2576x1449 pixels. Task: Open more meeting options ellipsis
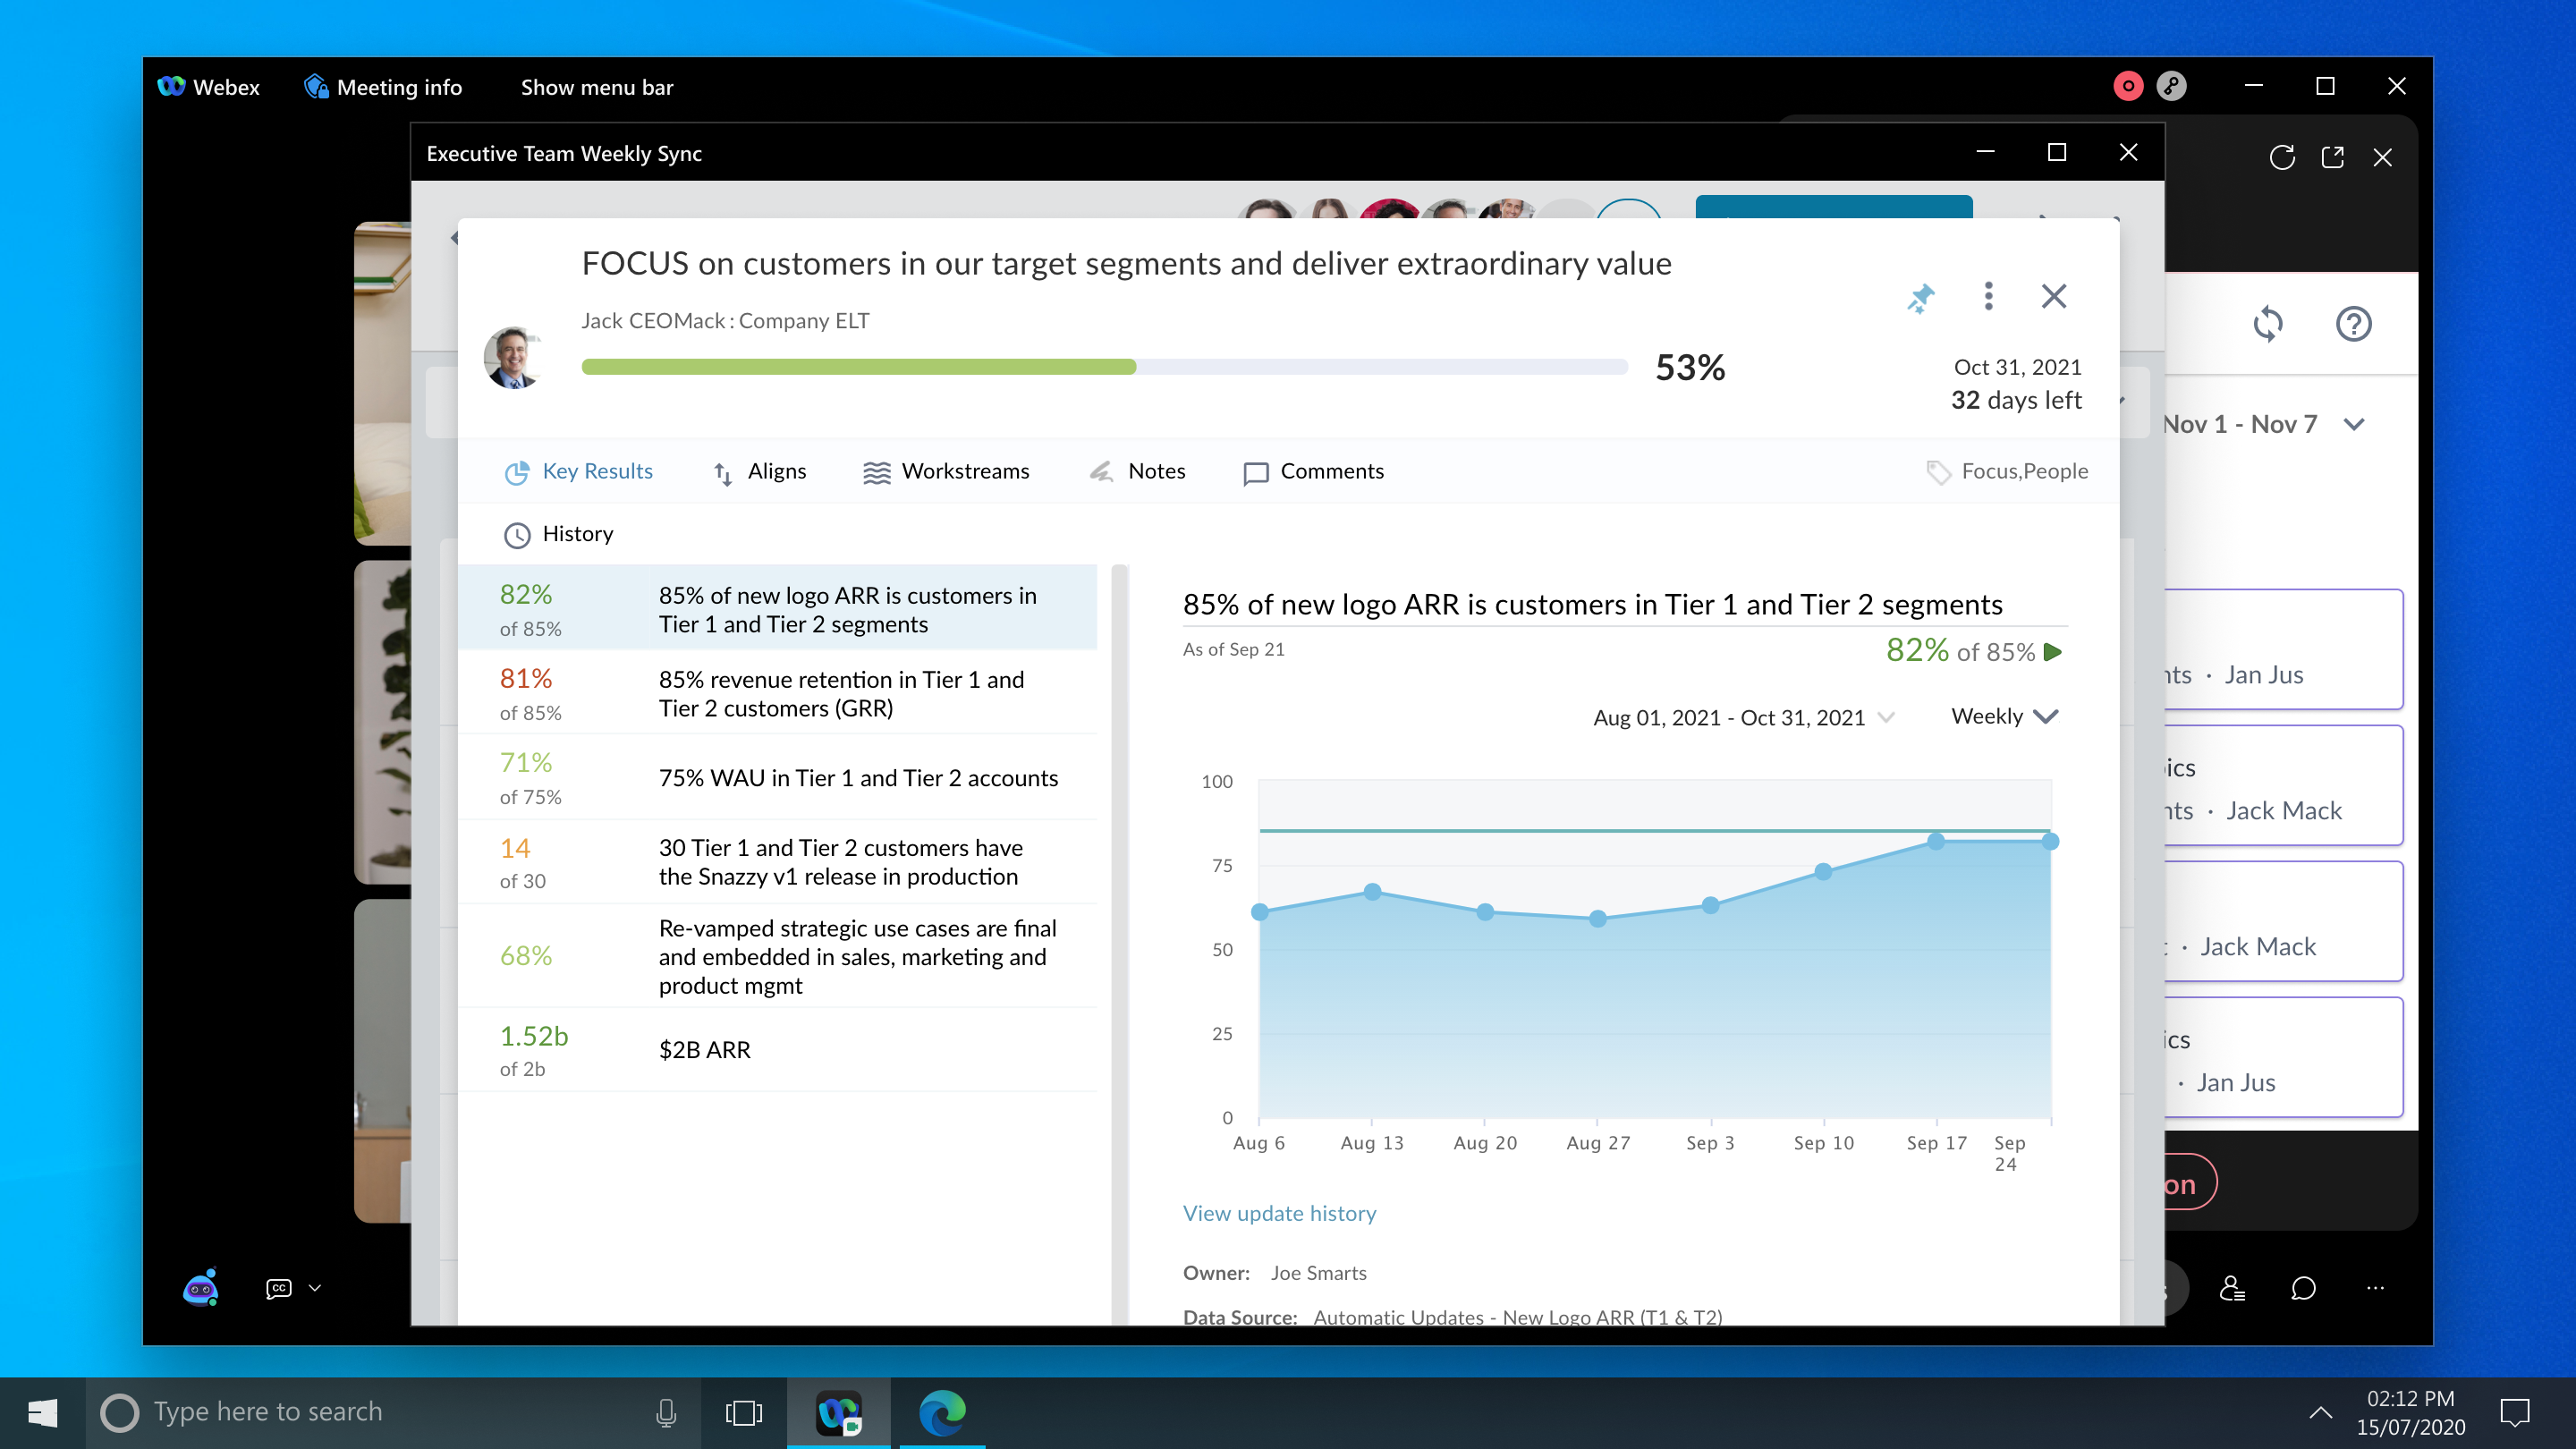pos(2375,1288)
